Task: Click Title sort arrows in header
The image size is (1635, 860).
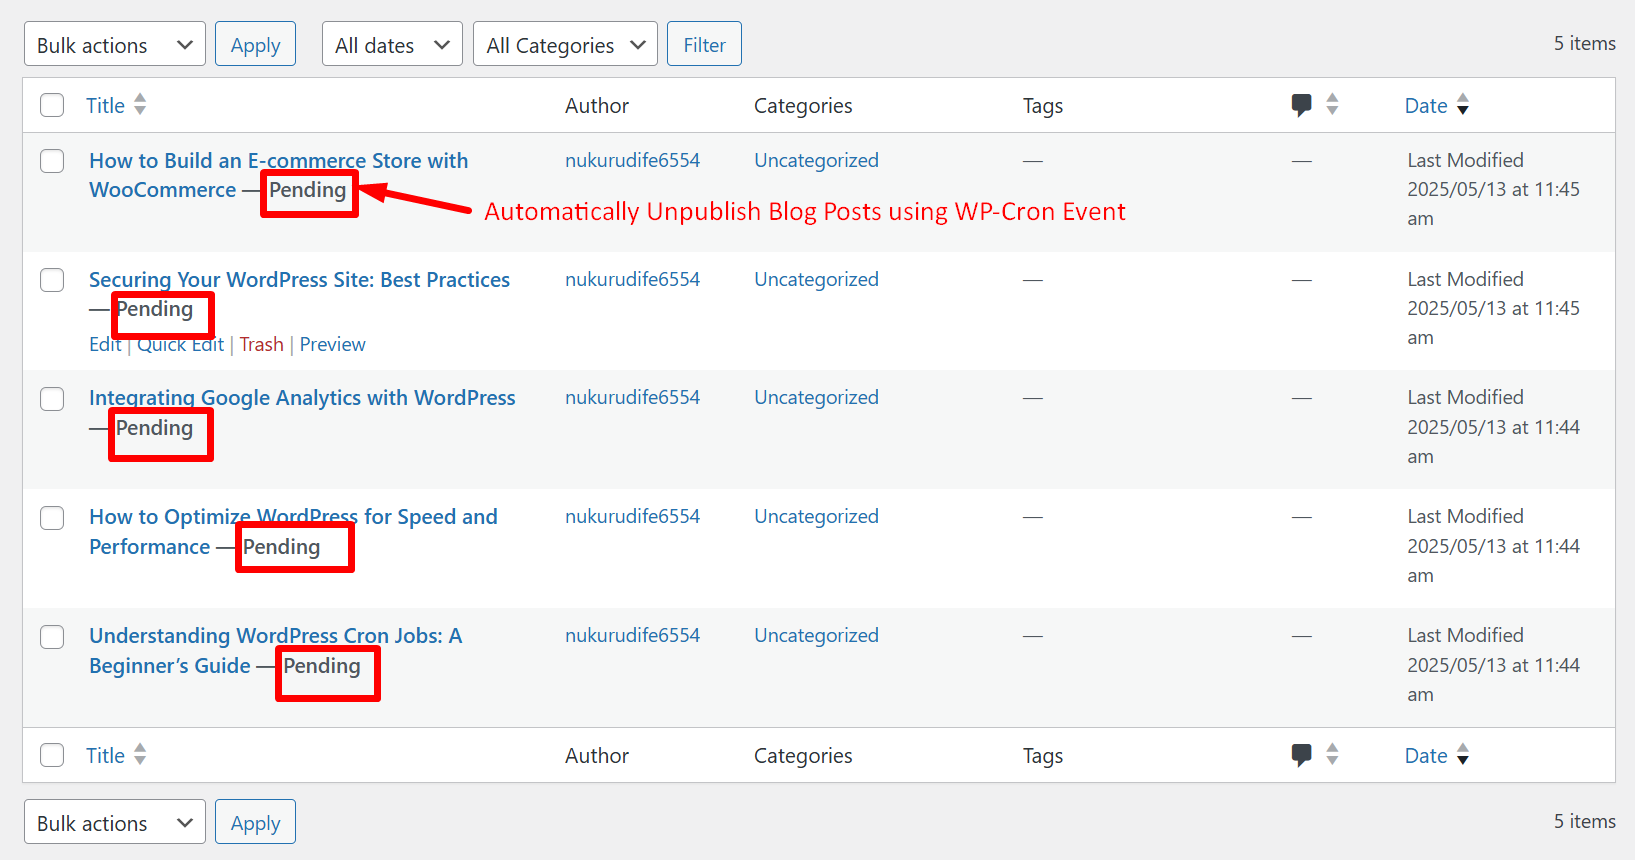Action: pyautogui.click(x=140, y=104)
